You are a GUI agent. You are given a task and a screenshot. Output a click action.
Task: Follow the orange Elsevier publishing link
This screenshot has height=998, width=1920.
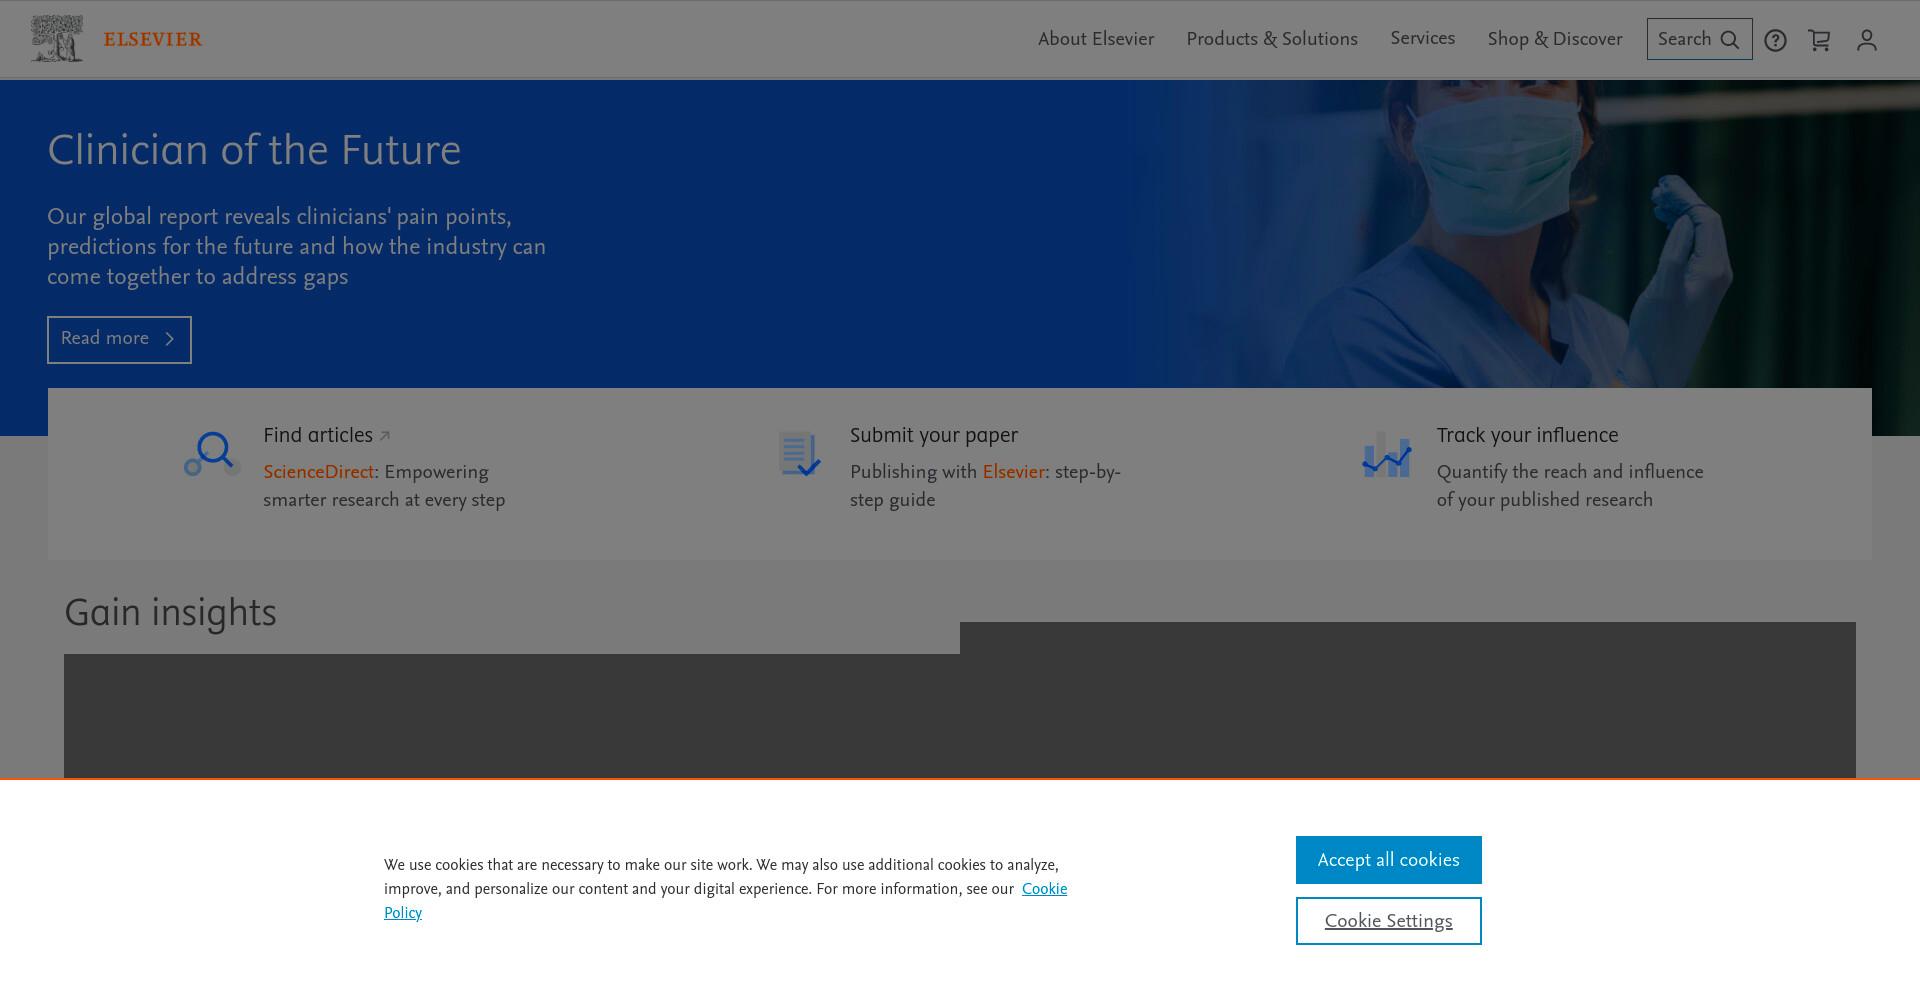(x=1013, y=472)
